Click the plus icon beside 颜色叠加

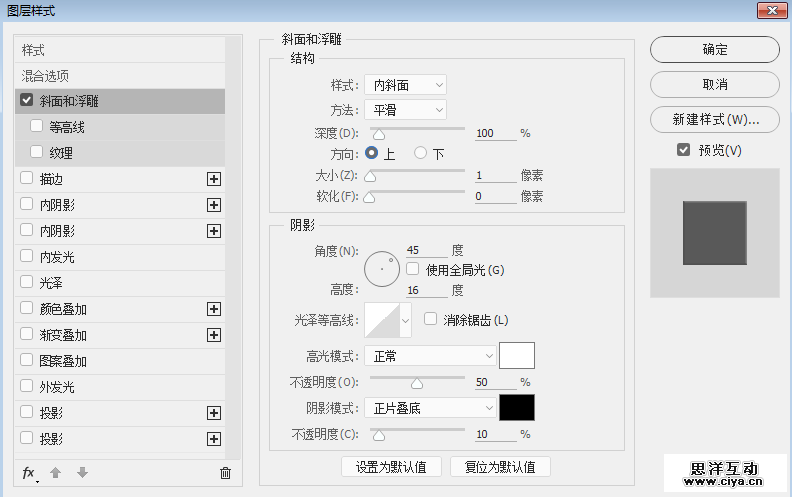tap(213, 309)
